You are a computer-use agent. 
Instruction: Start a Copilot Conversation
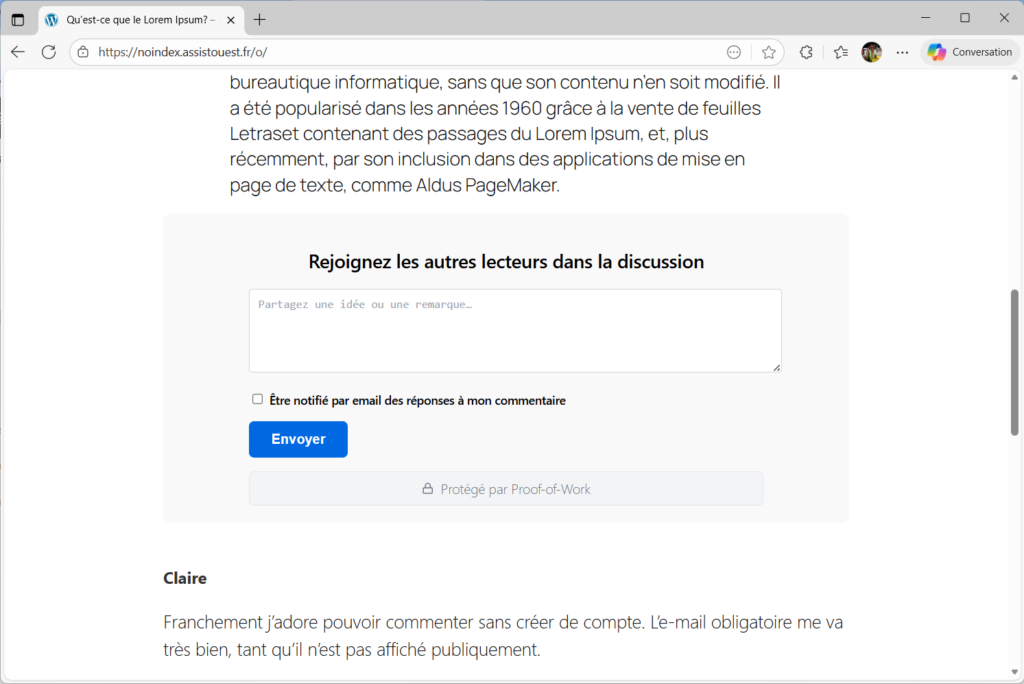tap(969, 51)
